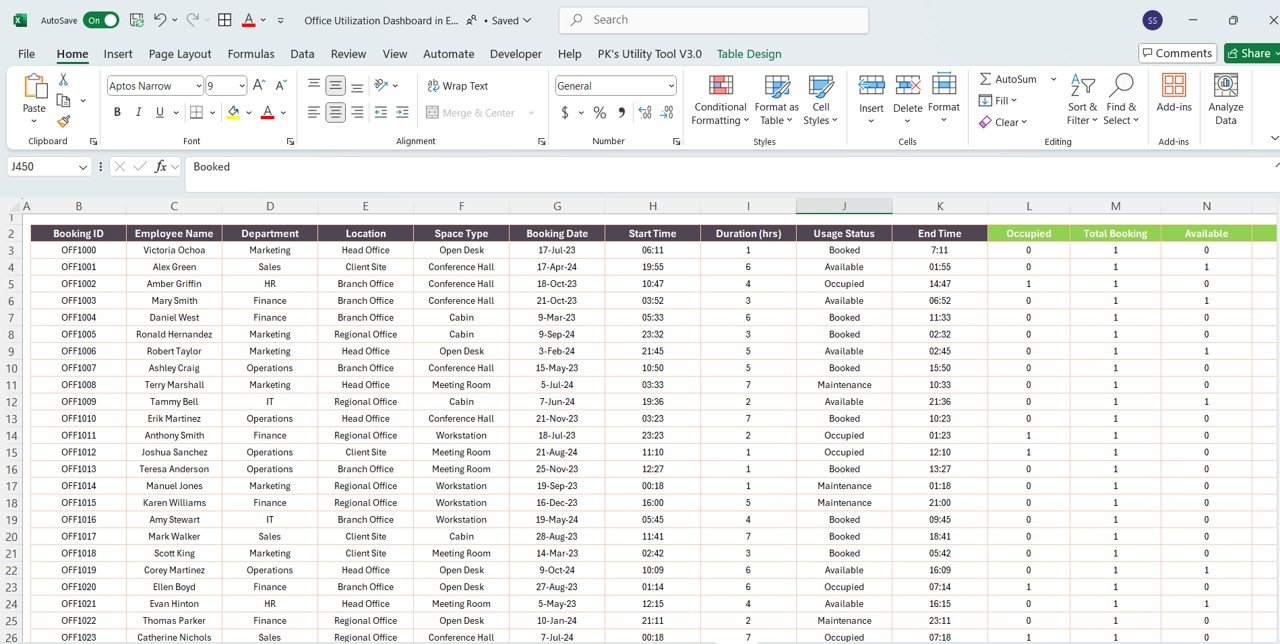Turn off the AutoSave switch

pos(100,20)
